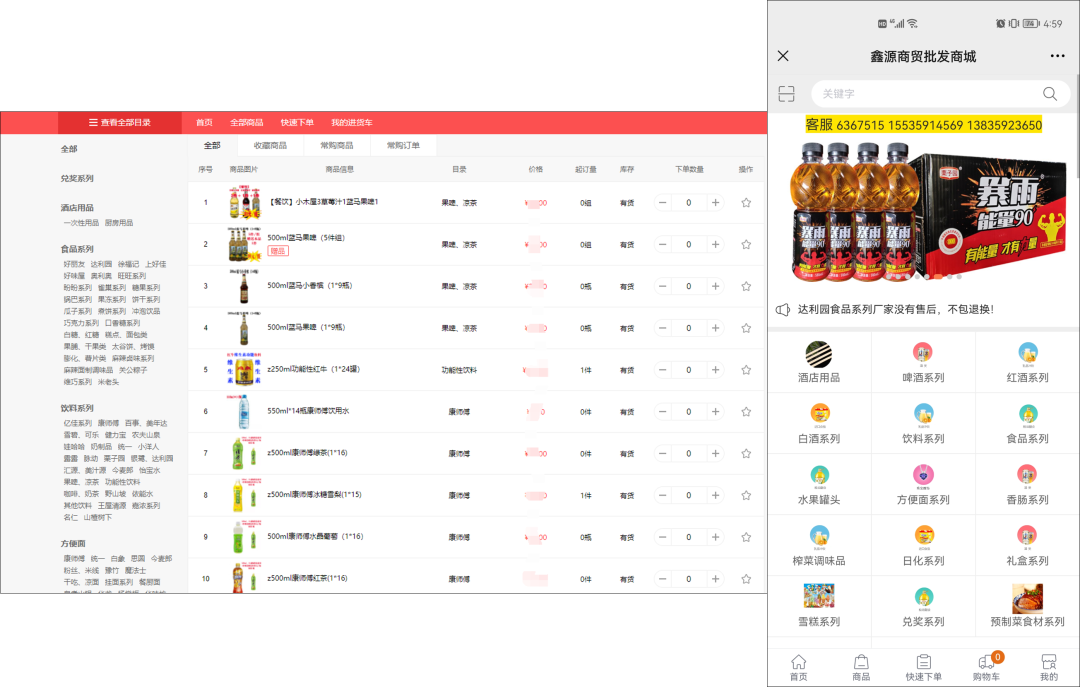Switch to the 收藏商品 tab
Screen dimensions: 1080x687
[x=270, y=145]
